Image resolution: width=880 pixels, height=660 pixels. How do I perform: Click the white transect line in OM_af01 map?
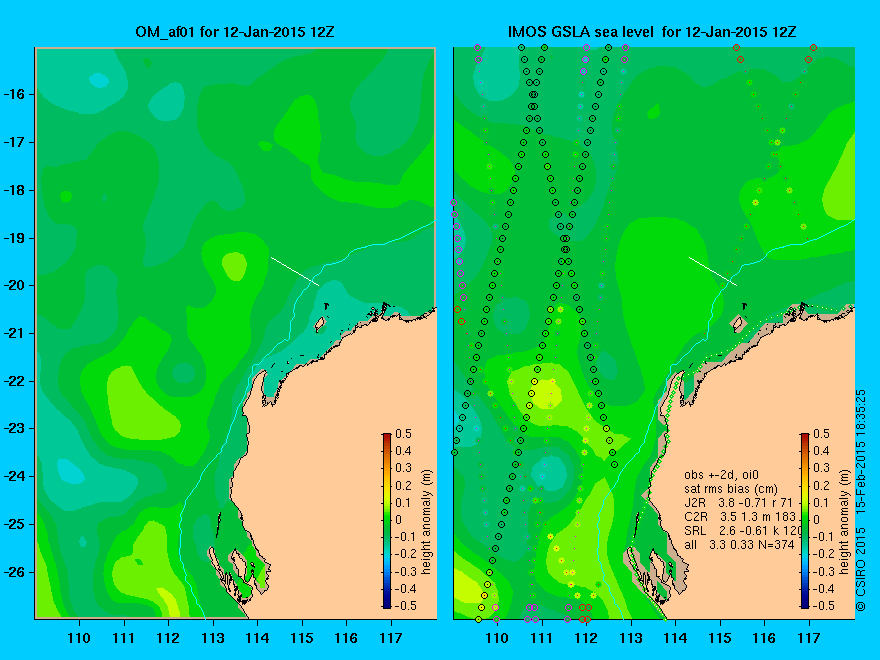[295, 272]
